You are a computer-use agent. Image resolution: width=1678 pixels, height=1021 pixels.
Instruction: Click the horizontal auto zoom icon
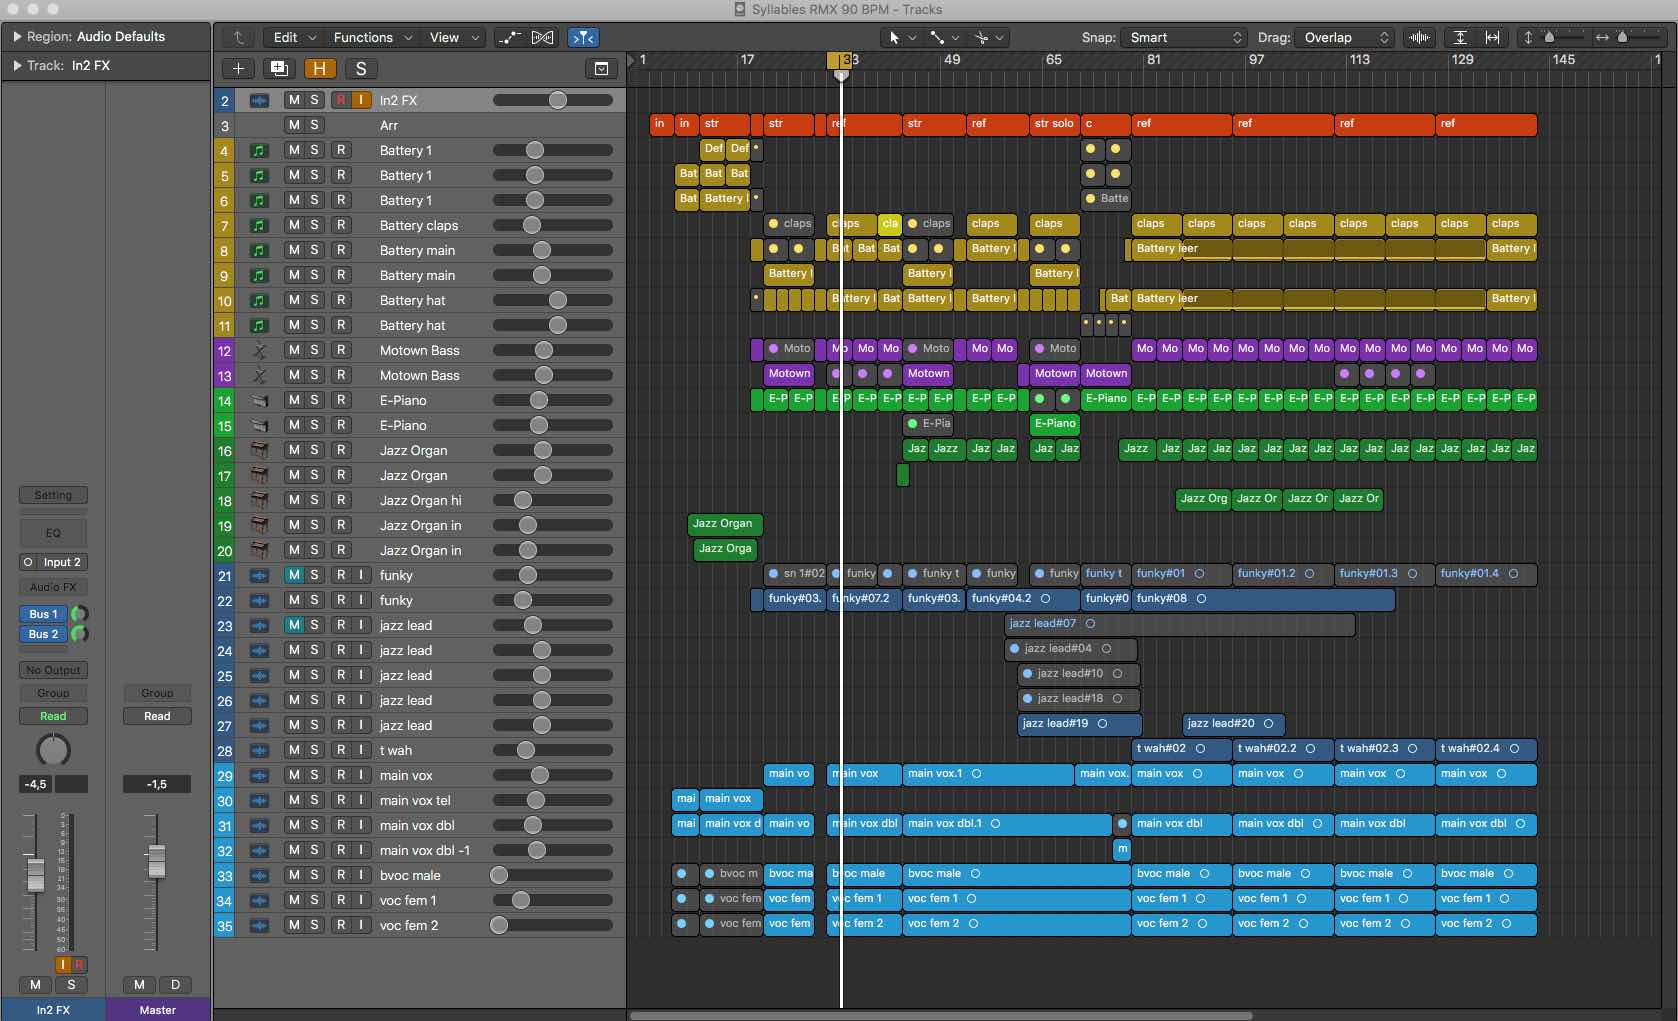coord(1492,37)
